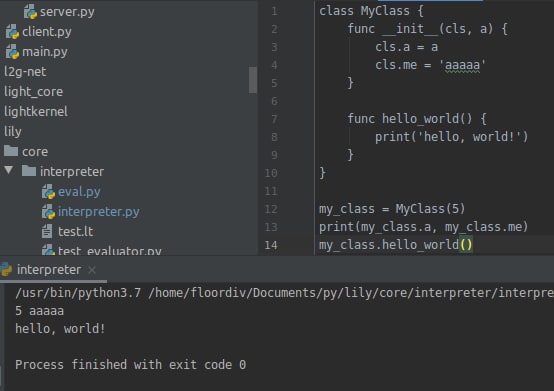Screen dimensions: 554x391
Task: Select the l2g-net project entry
Action: [x=25, y=72]
